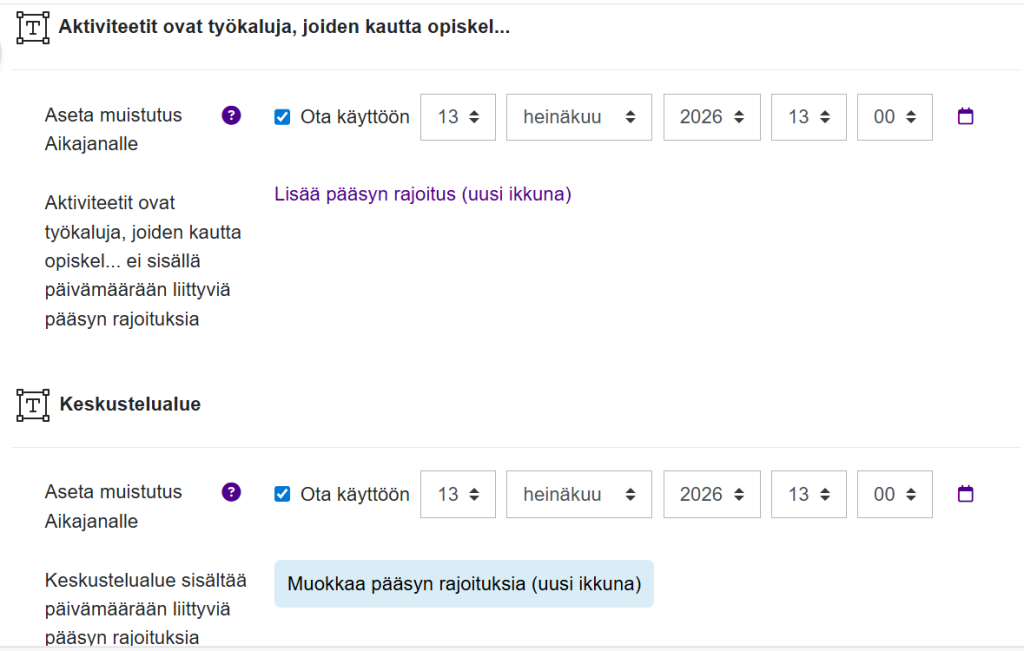Click the text label icon beside "Aktiviteetit" heading
The image size is (1024, 651).
click(33, 27)
